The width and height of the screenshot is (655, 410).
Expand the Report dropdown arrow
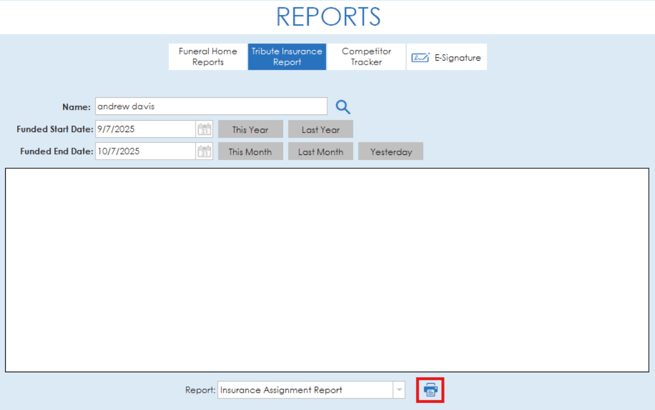[x=399, y=390]
